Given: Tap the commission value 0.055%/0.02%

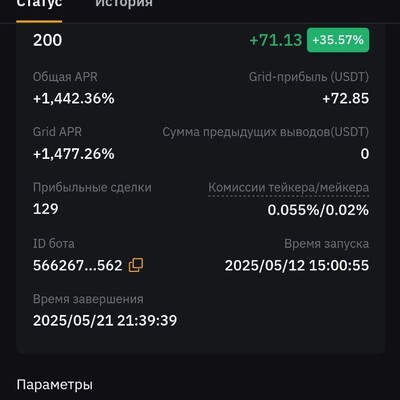Looking at the screenshot, I should click(318, 210).
